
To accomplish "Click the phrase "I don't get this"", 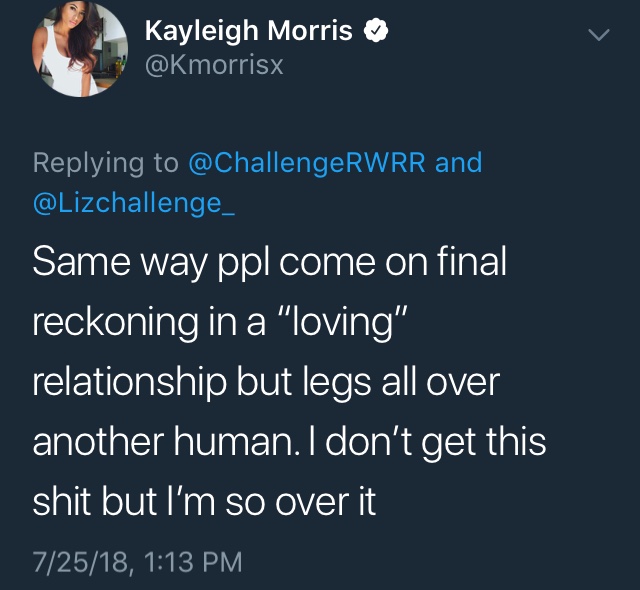I will (427, 443).
